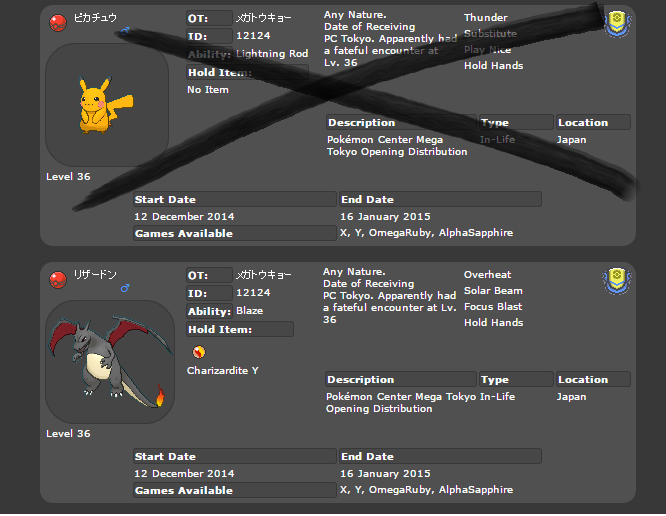Viewport: 666px width, 516px height.
Task: Click the Hold Item label above Charizardite Y
Action: 220,329
